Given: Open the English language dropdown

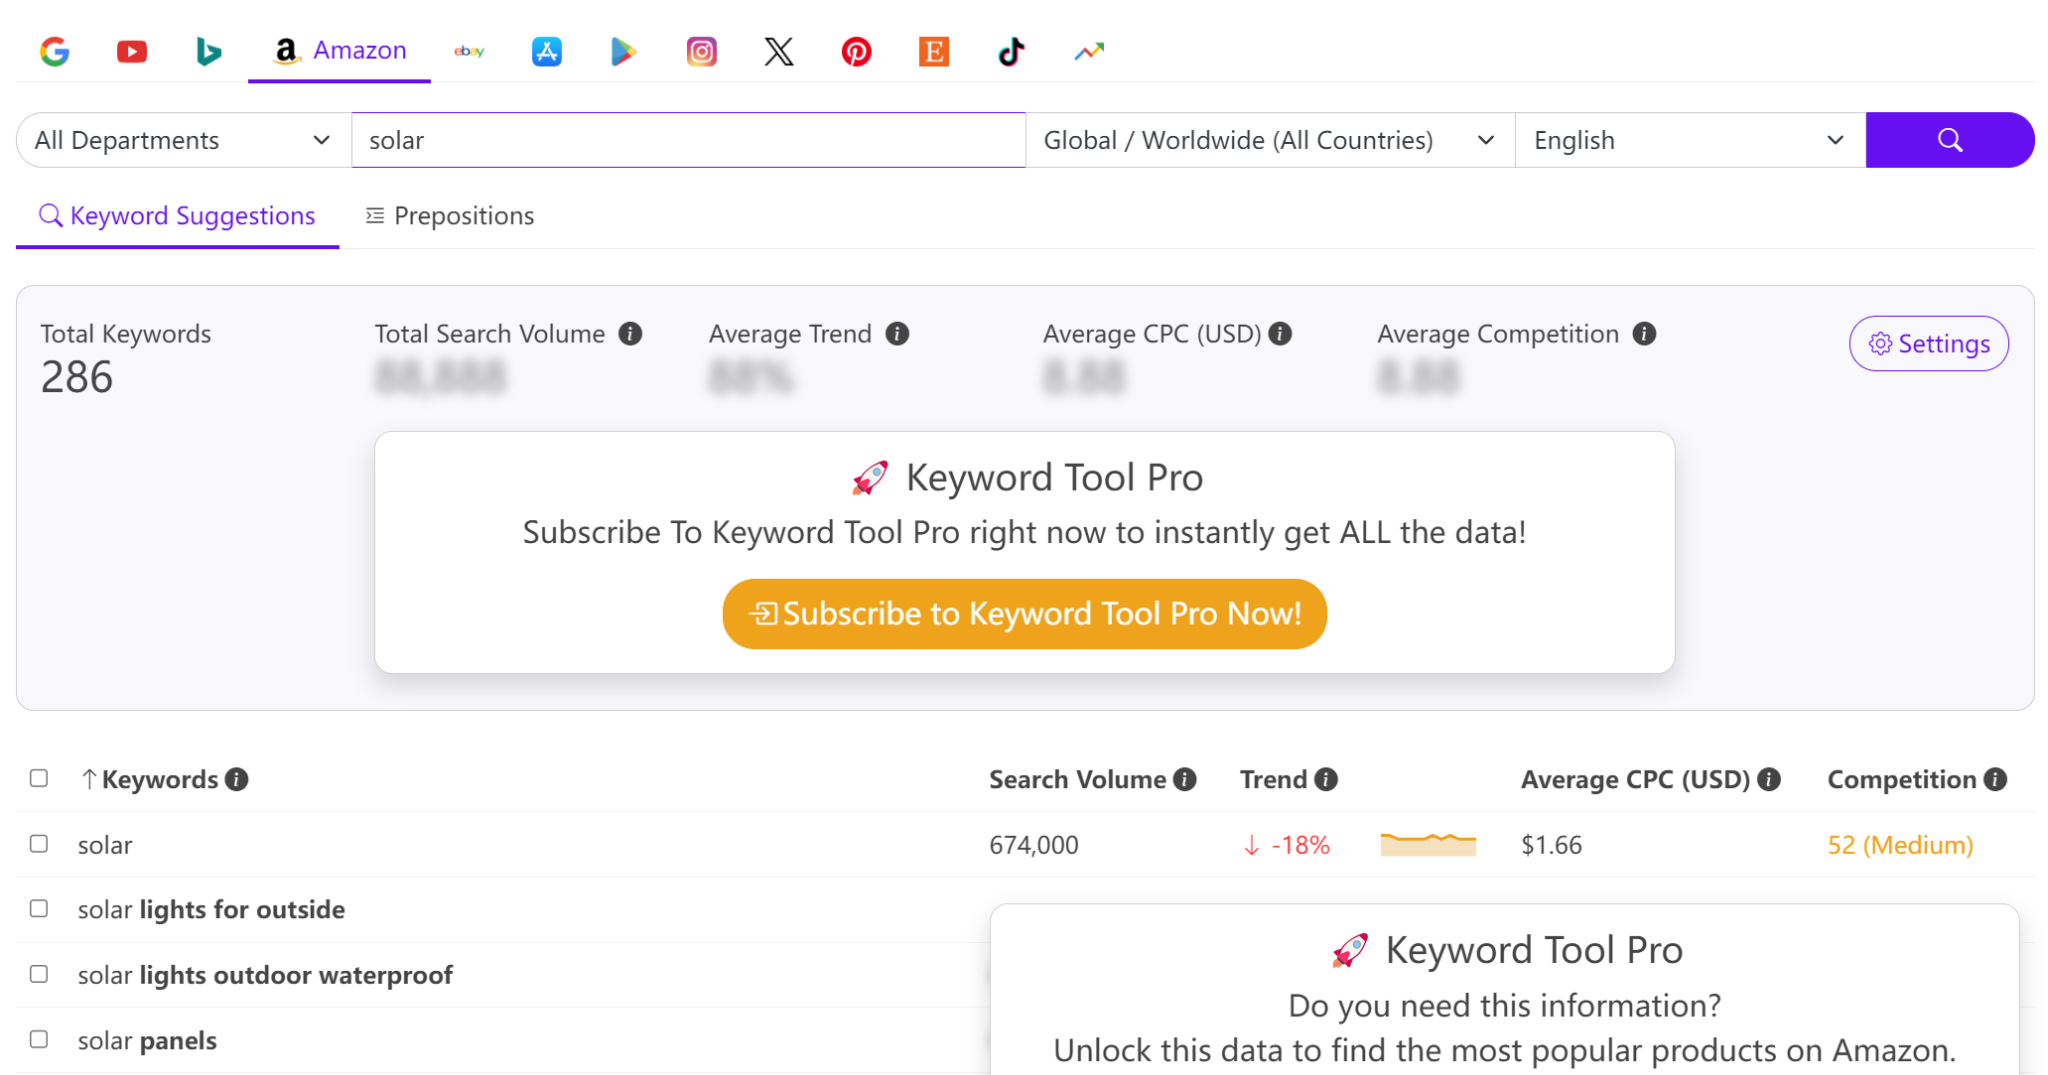Looking at the screenshot, I should (1690, 140).
